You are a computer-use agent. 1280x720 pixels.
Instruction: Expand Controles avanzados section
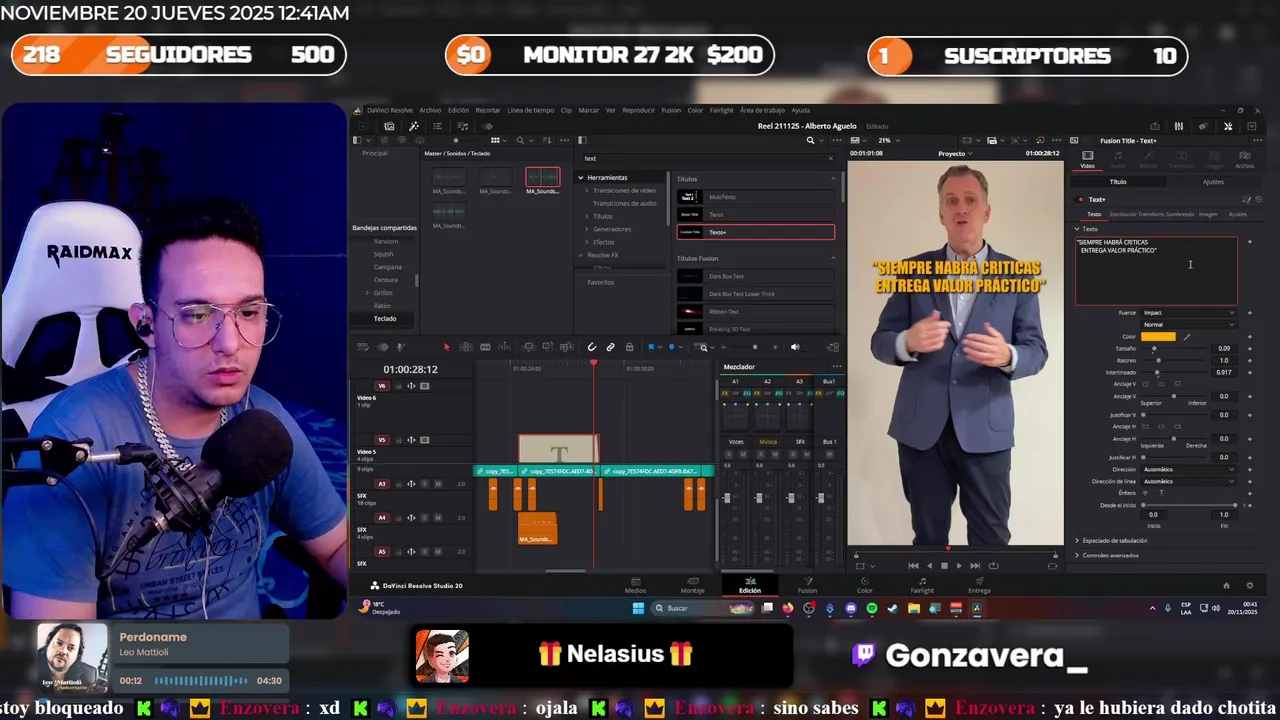coord(1077,555)
